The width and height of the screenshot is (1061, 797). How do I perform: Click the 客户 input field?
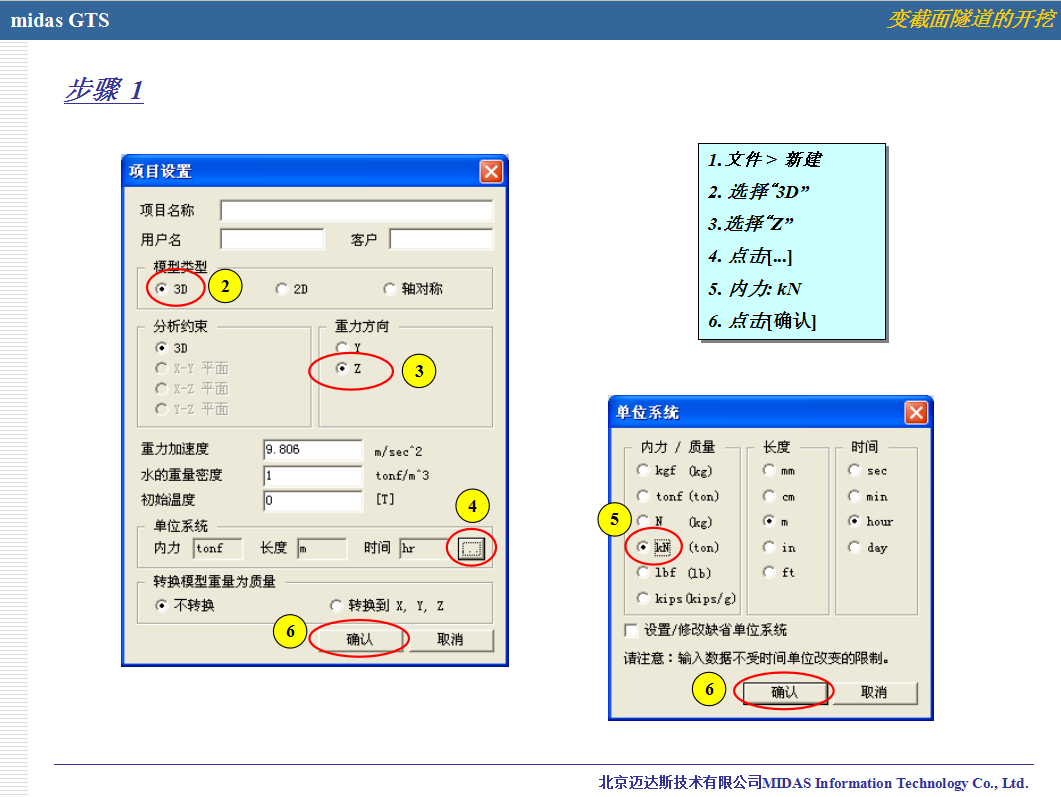pyautogui.click(x=441, y=239)
